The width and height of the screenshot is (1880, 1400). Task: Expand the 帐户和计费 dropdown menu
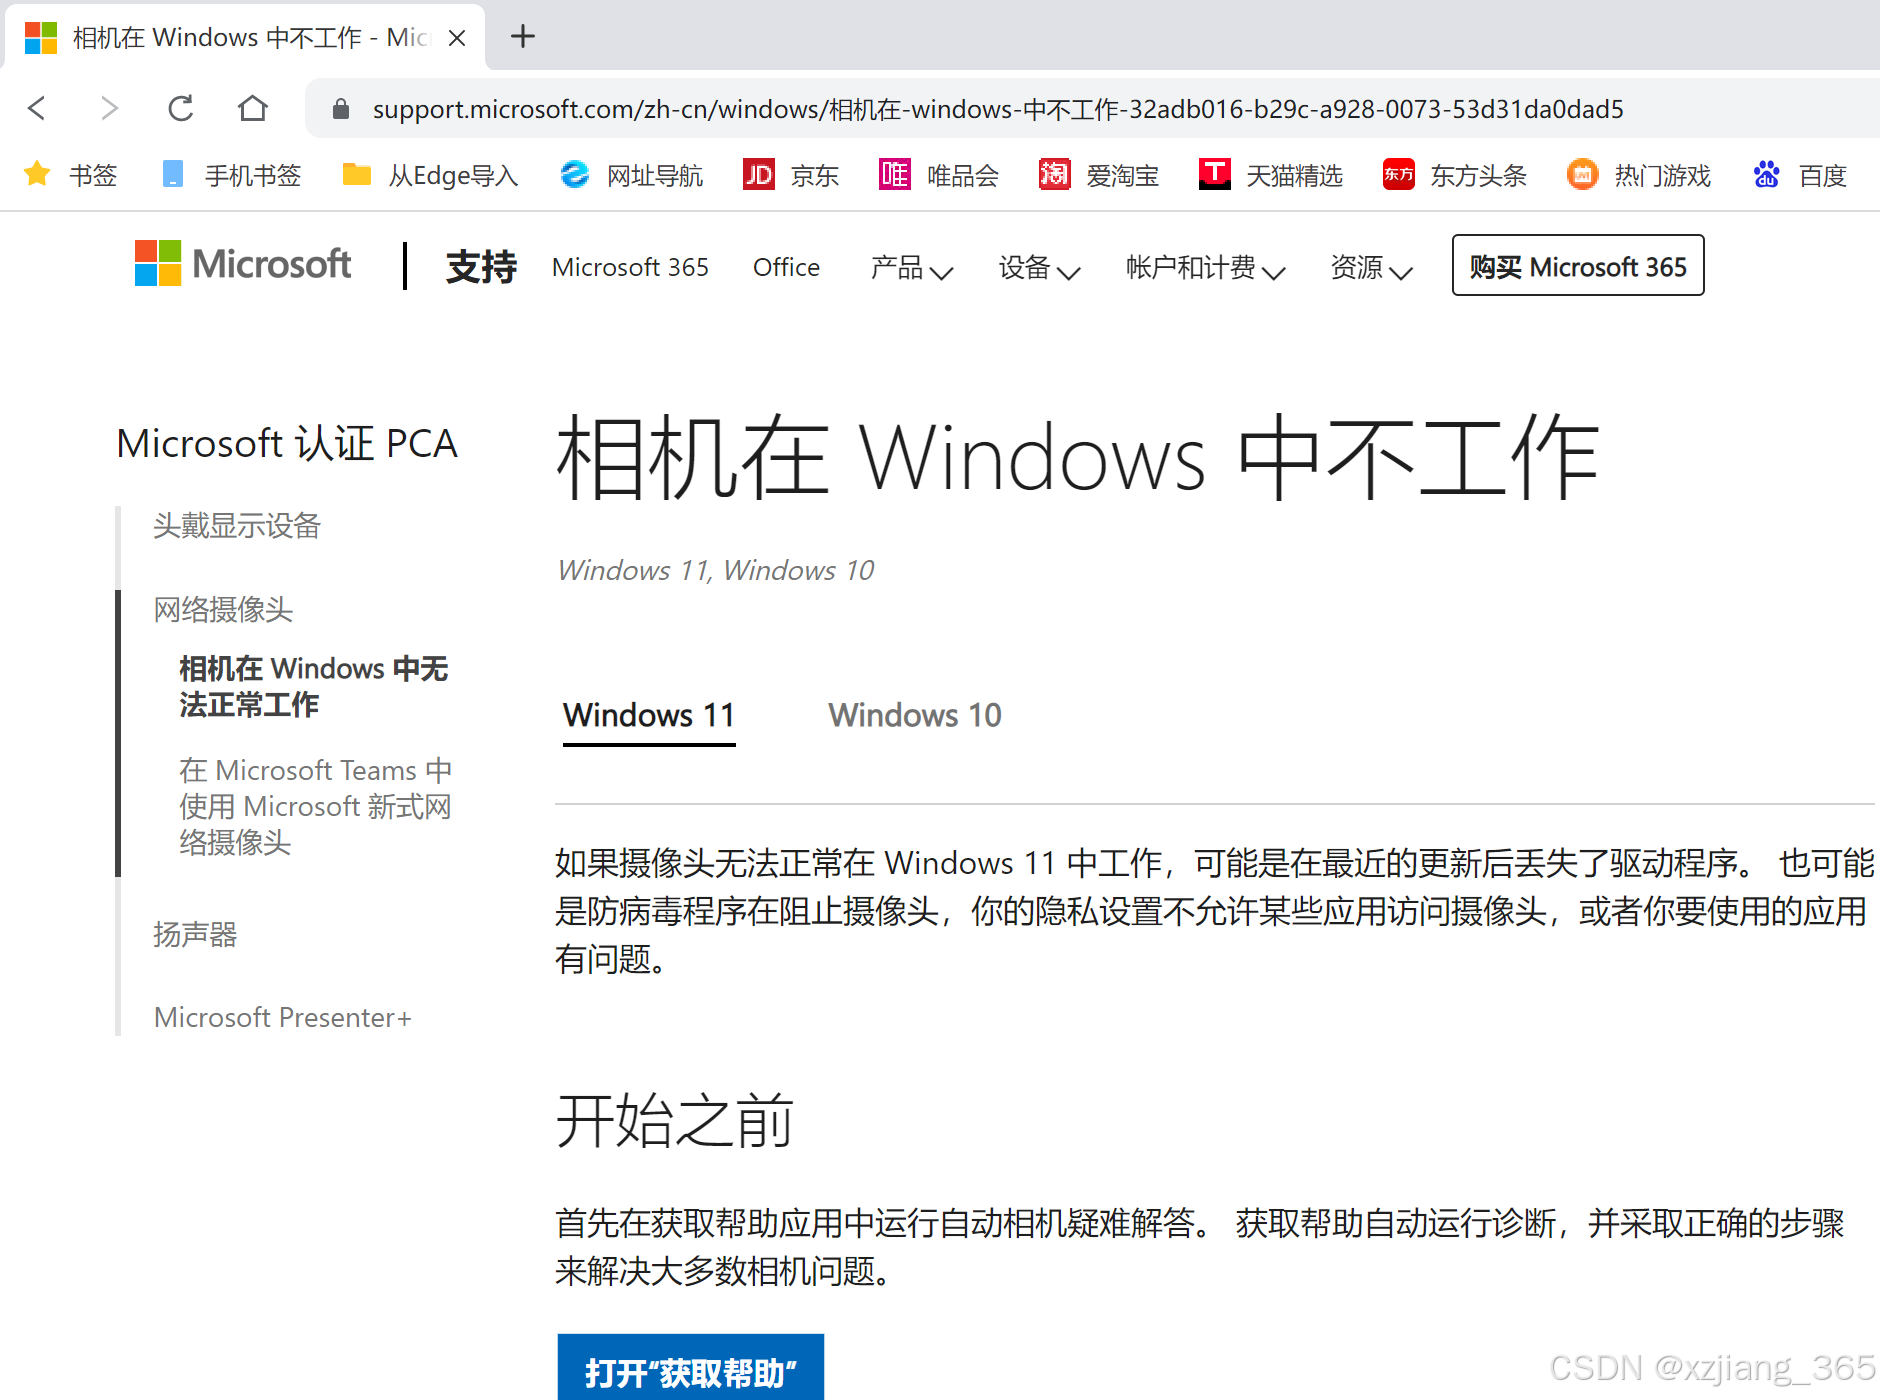click(1205, 267)
